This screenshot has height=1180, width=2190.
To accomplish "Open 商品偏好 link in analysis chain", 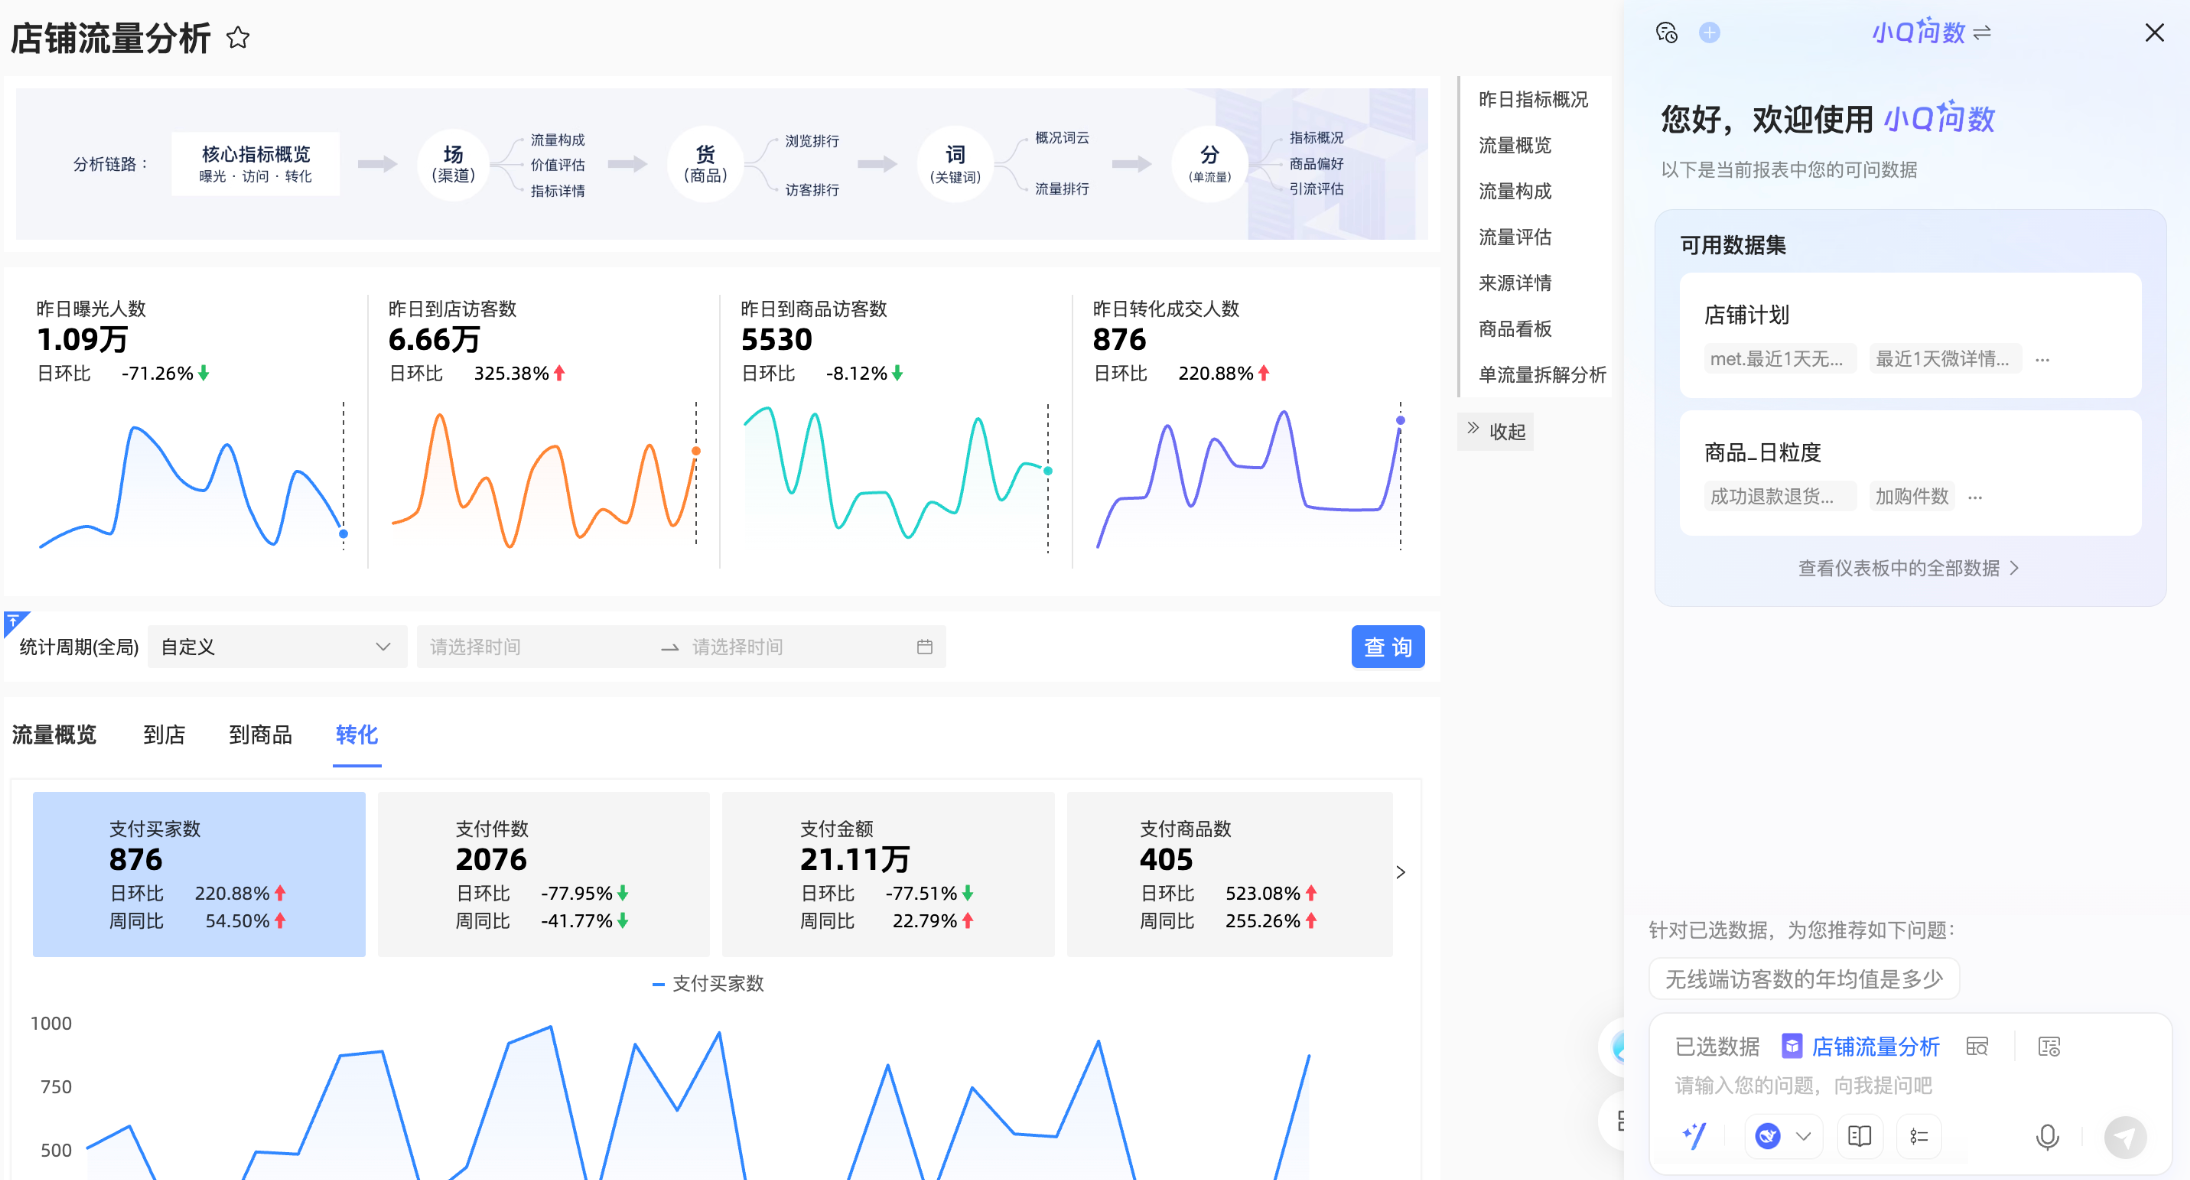I will tap(1316, 164).
